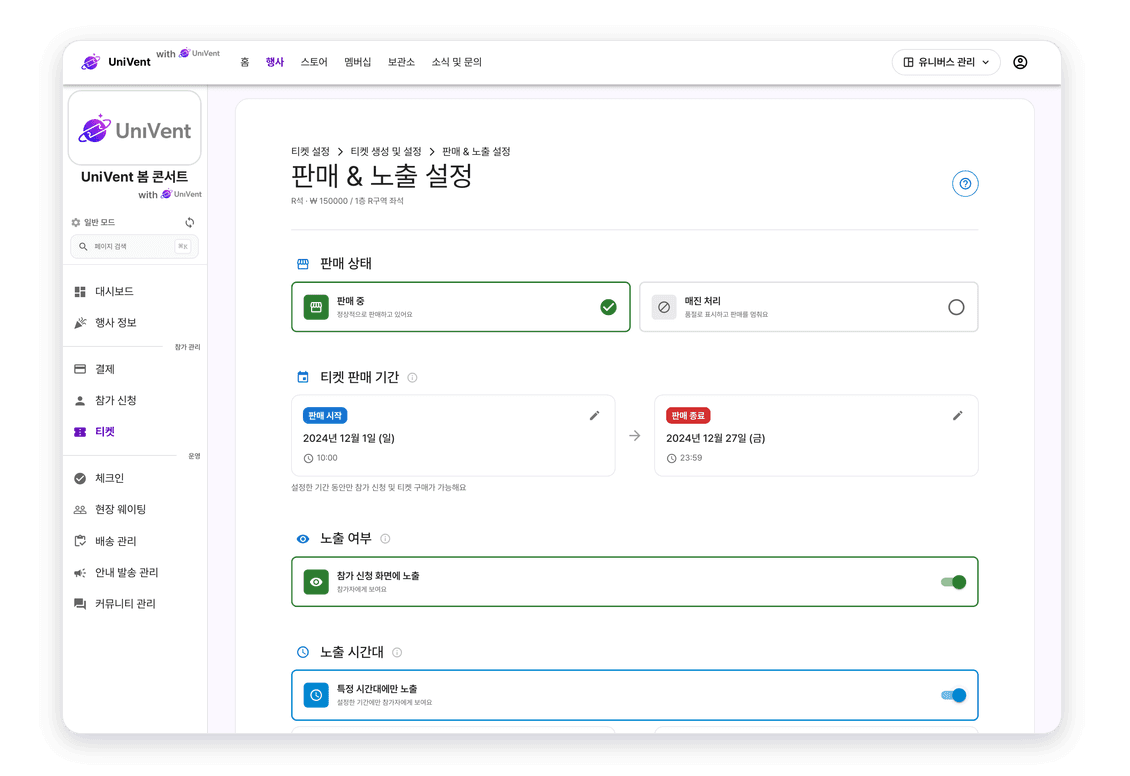1130x776 pixels.
Task: Click the green store icon in 판매 중 card
Action: pos(316,307)
